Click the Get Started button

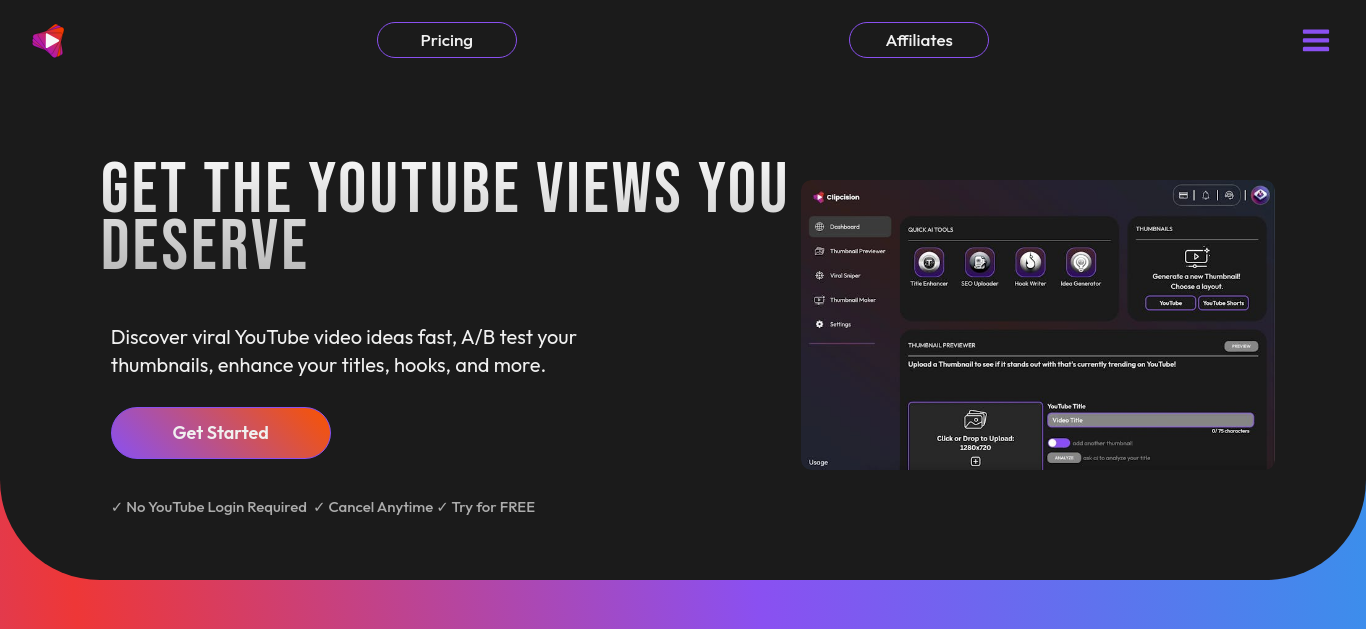221,433
